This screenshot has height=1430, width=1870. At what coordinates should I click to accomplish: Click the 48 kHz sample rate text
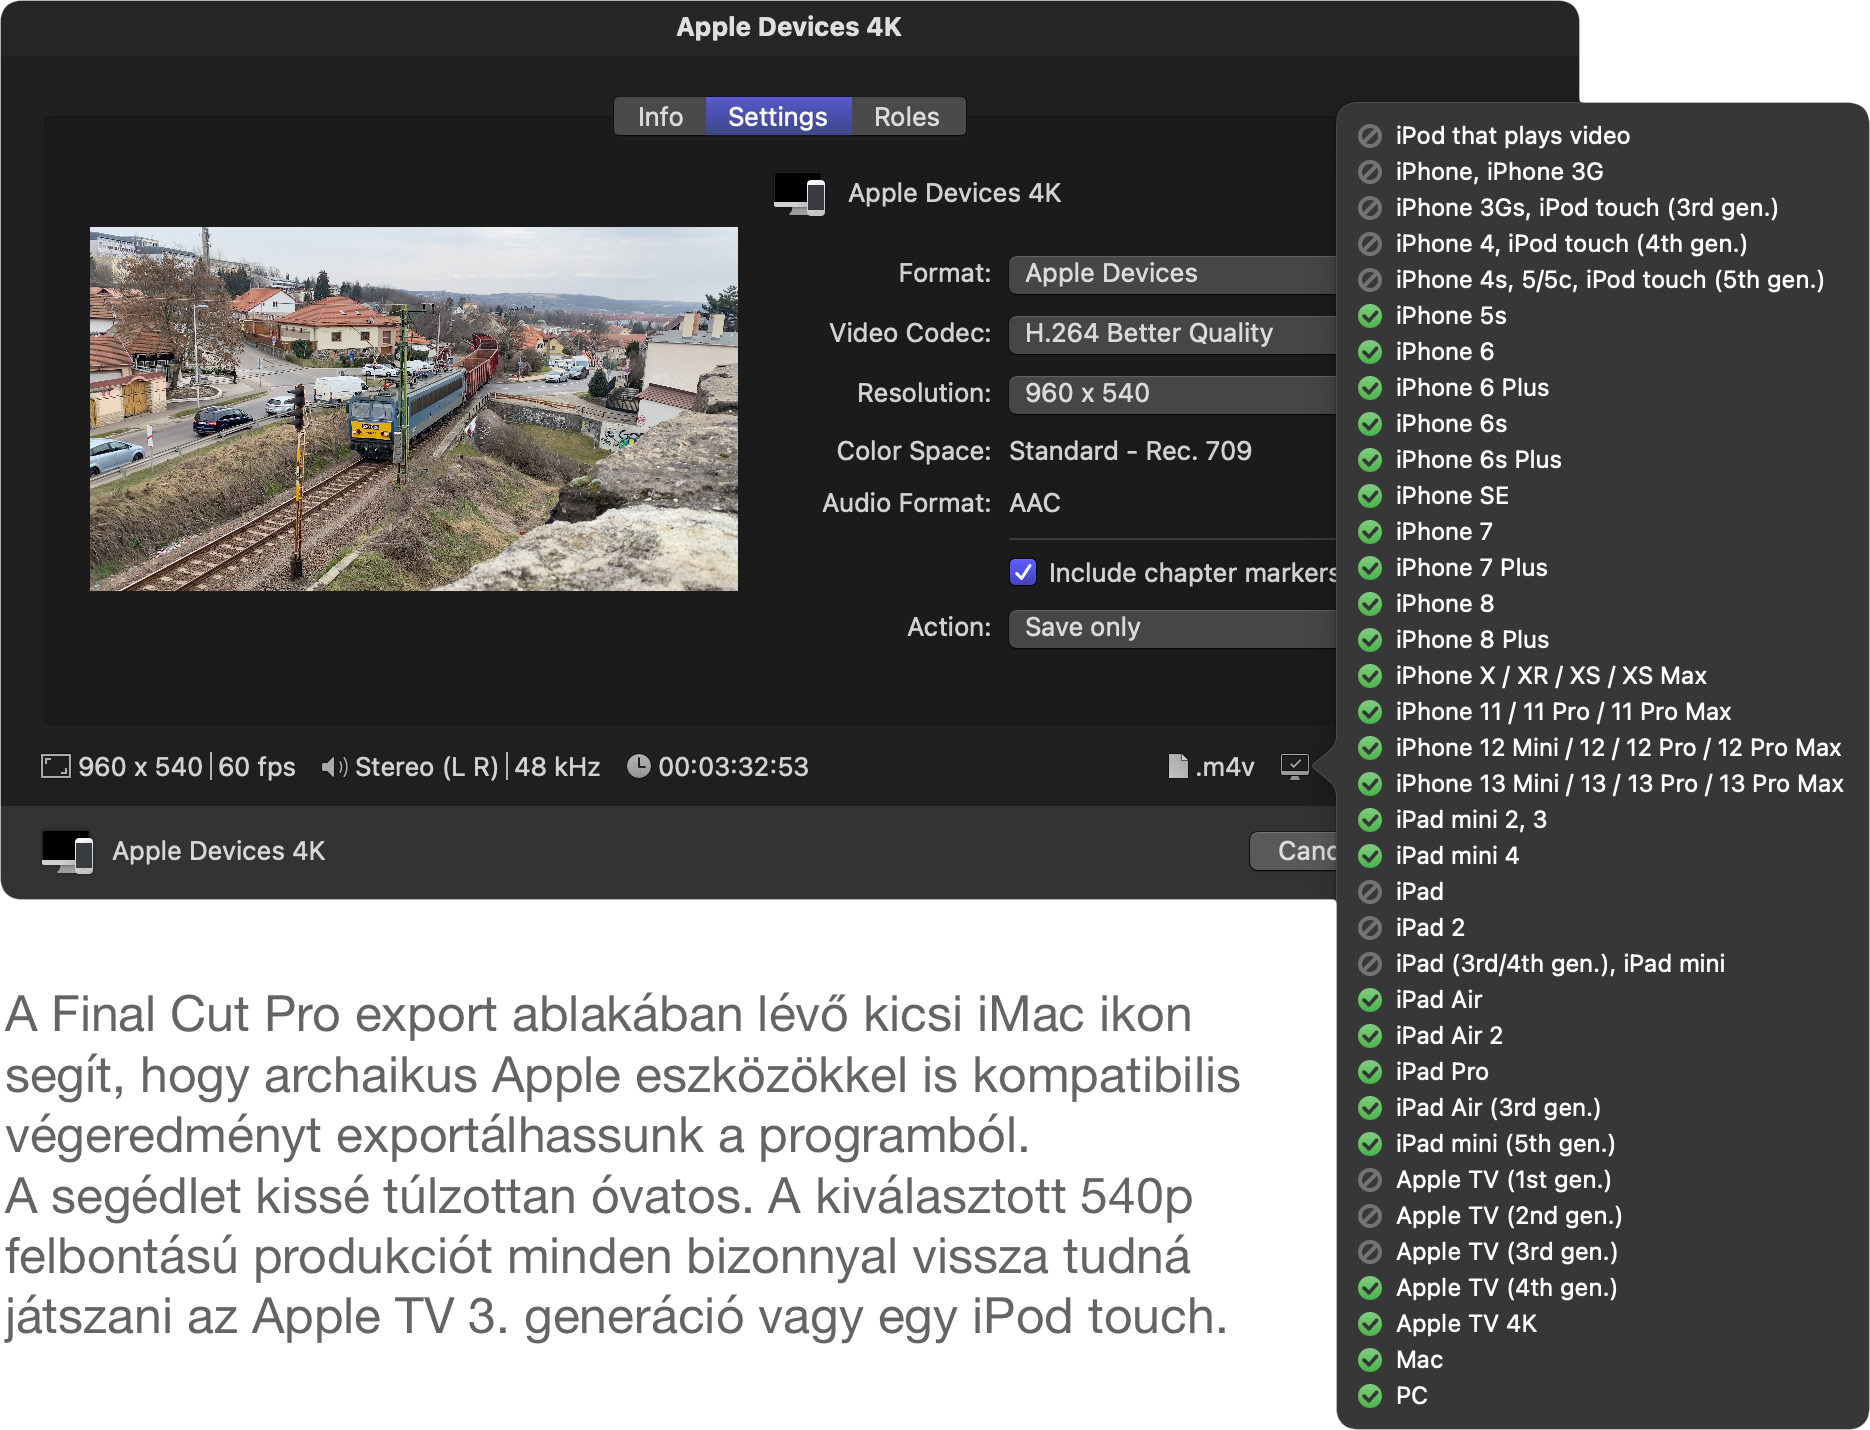[x=557, y=767]
